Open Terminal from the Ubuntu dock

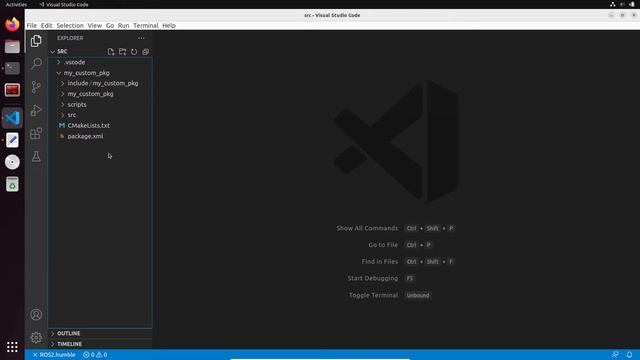[x=12, y=68]
